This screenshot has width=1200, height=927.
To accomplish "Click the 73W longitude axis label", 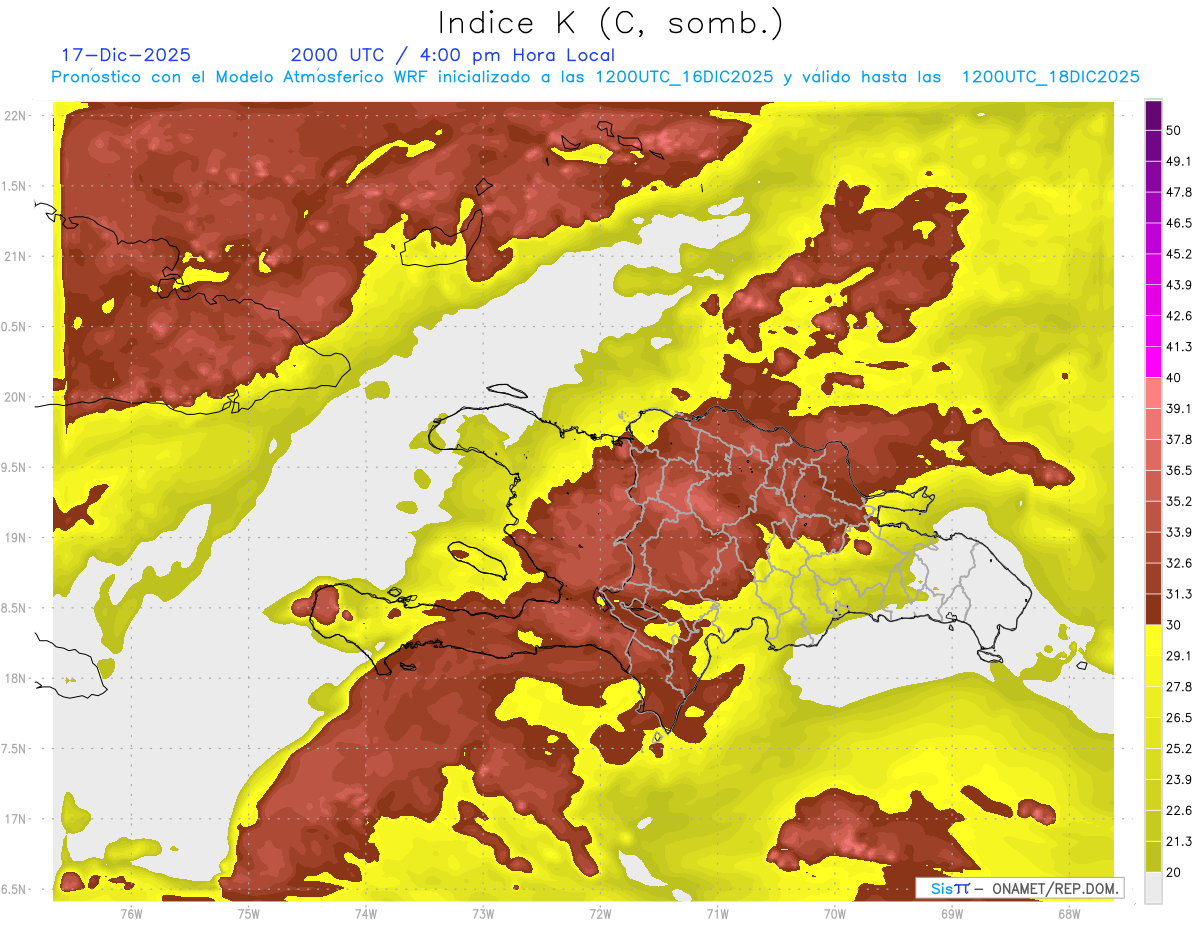I will [x=483, y=913].
